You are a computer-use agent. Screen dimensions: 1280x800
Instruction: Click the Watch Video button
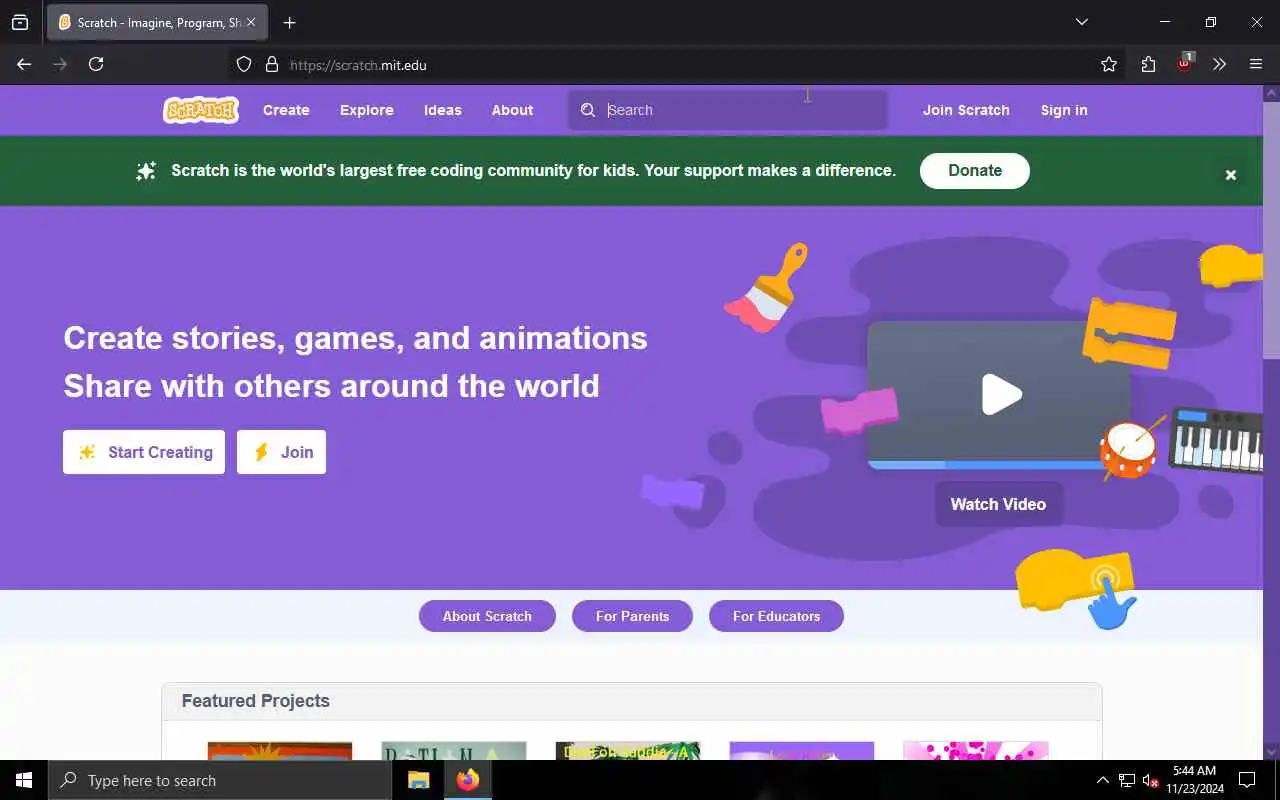tap(998, 504)
